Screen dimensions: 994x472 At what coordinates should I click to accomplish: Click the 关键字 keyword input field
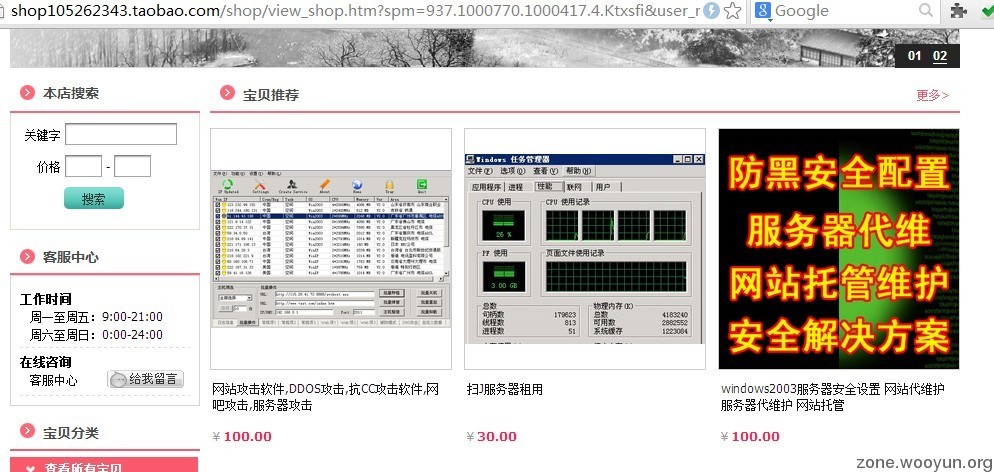pos(120,134)
